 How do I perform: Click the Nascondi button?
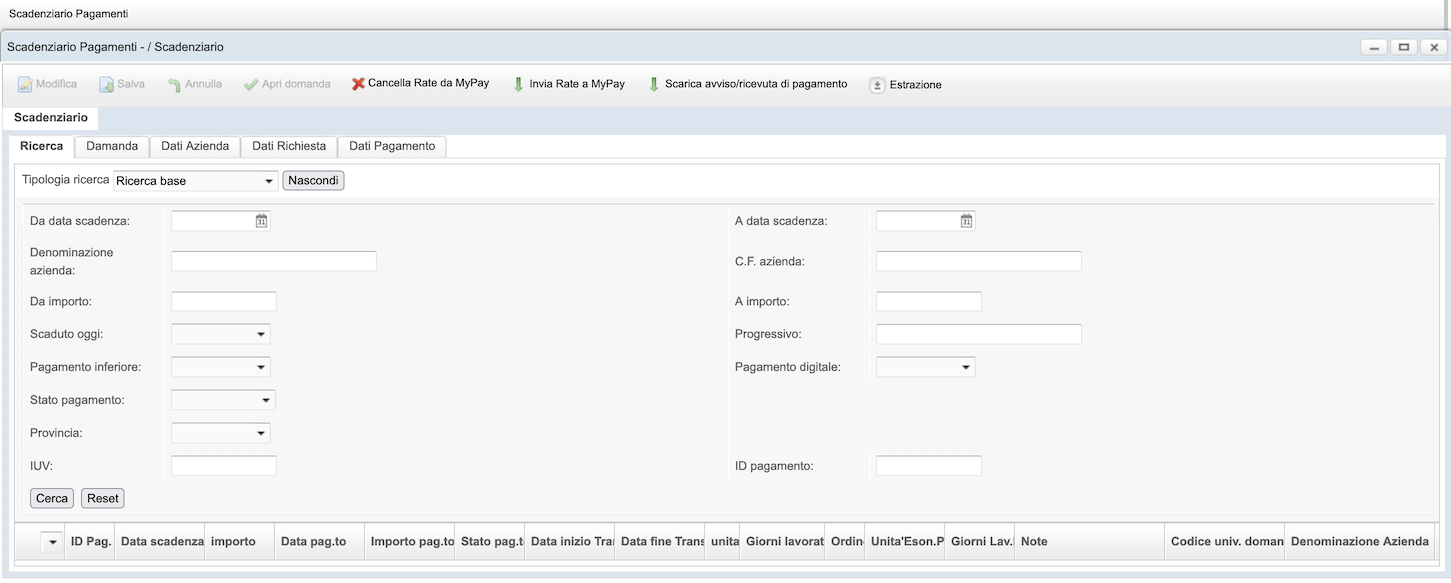[x=313, y=181]
